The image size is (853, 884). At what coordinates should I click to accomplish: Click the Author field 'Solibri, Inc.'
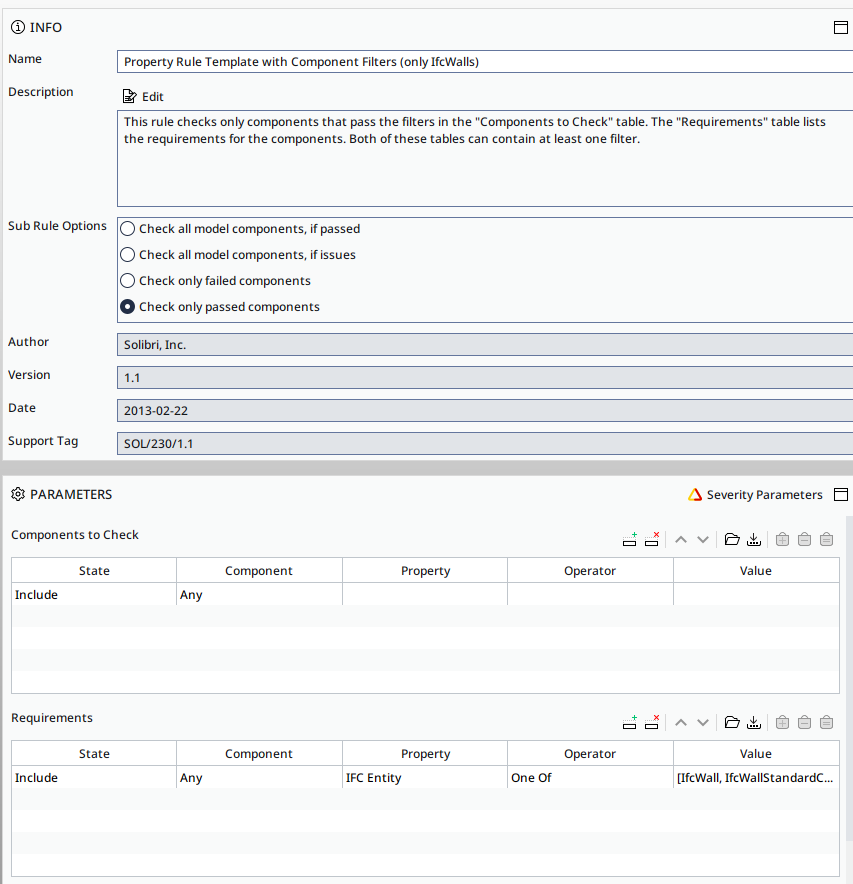point(485,344)
